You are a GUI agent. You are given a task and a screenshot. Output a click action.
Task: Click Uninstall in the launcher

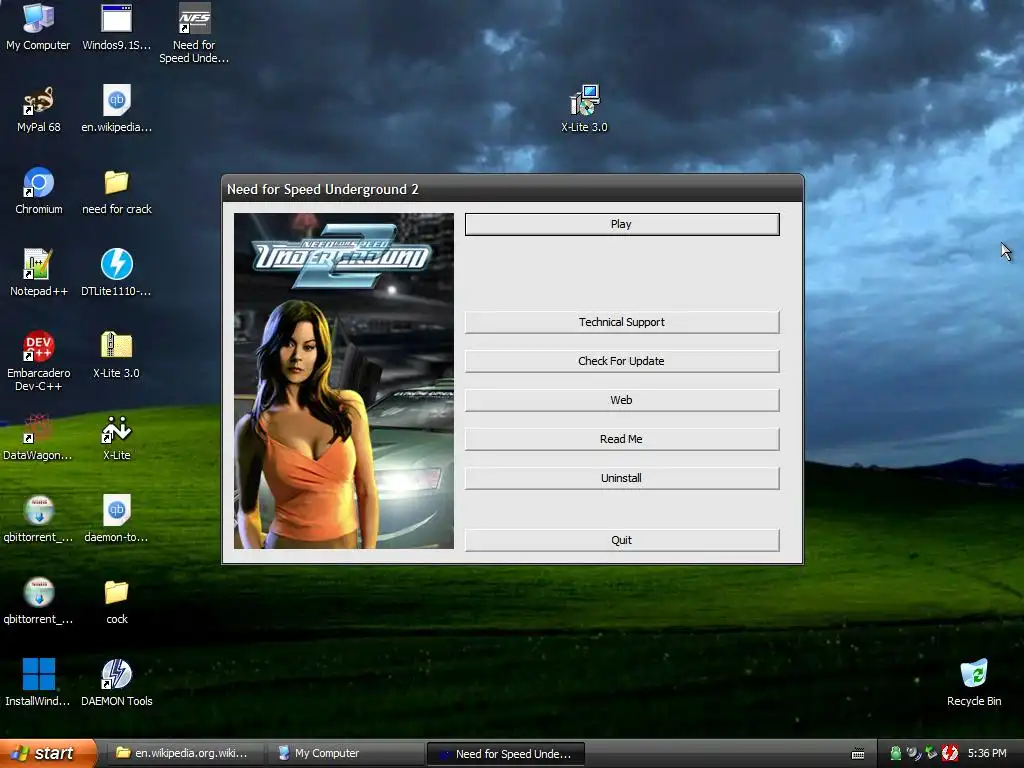[x=622, y=478]
